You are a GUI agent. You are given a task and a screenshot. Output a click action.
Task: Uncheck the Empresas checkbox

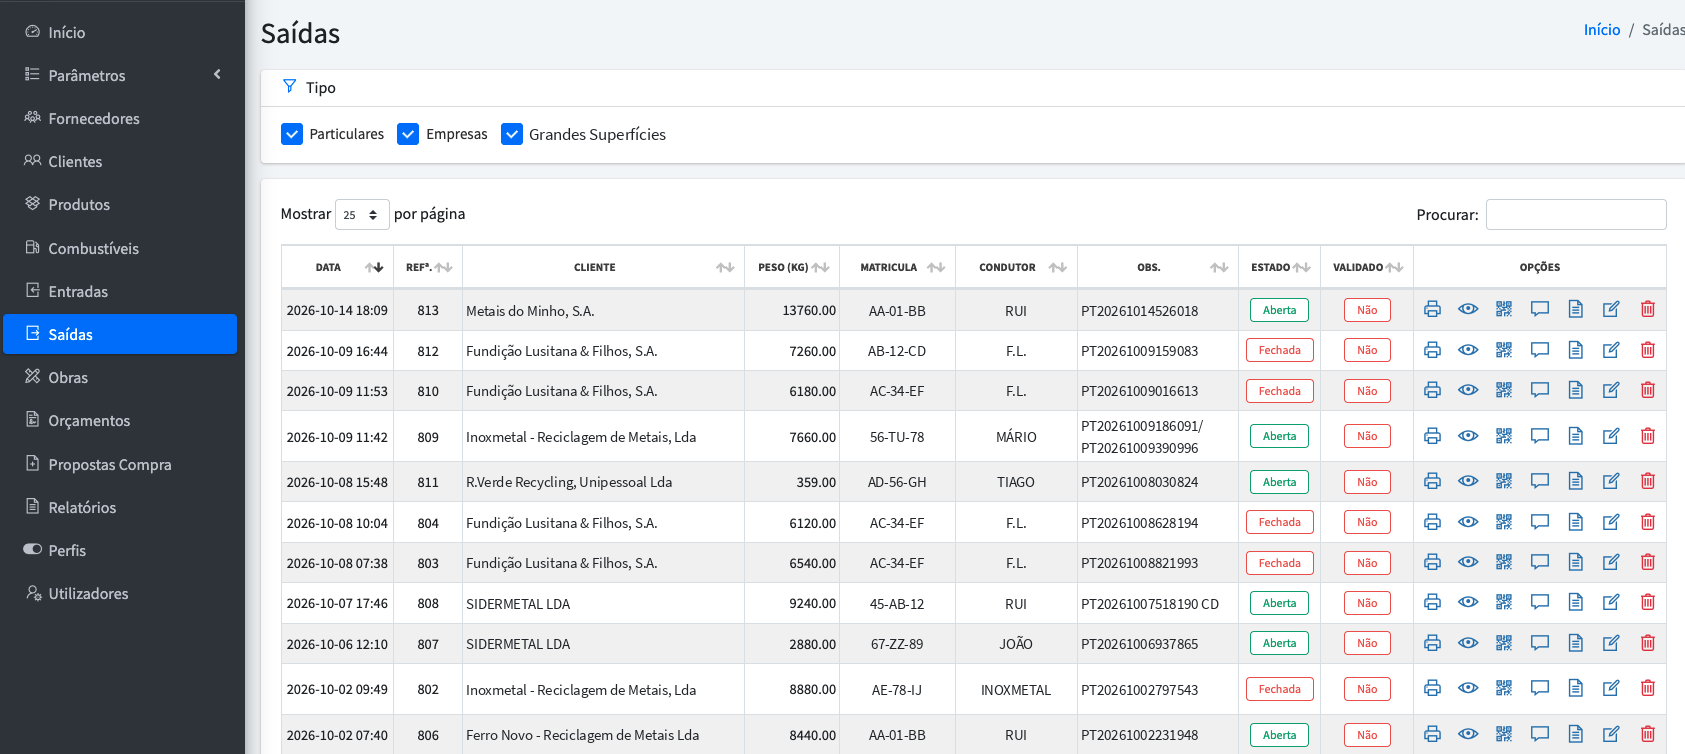[408, 134]
